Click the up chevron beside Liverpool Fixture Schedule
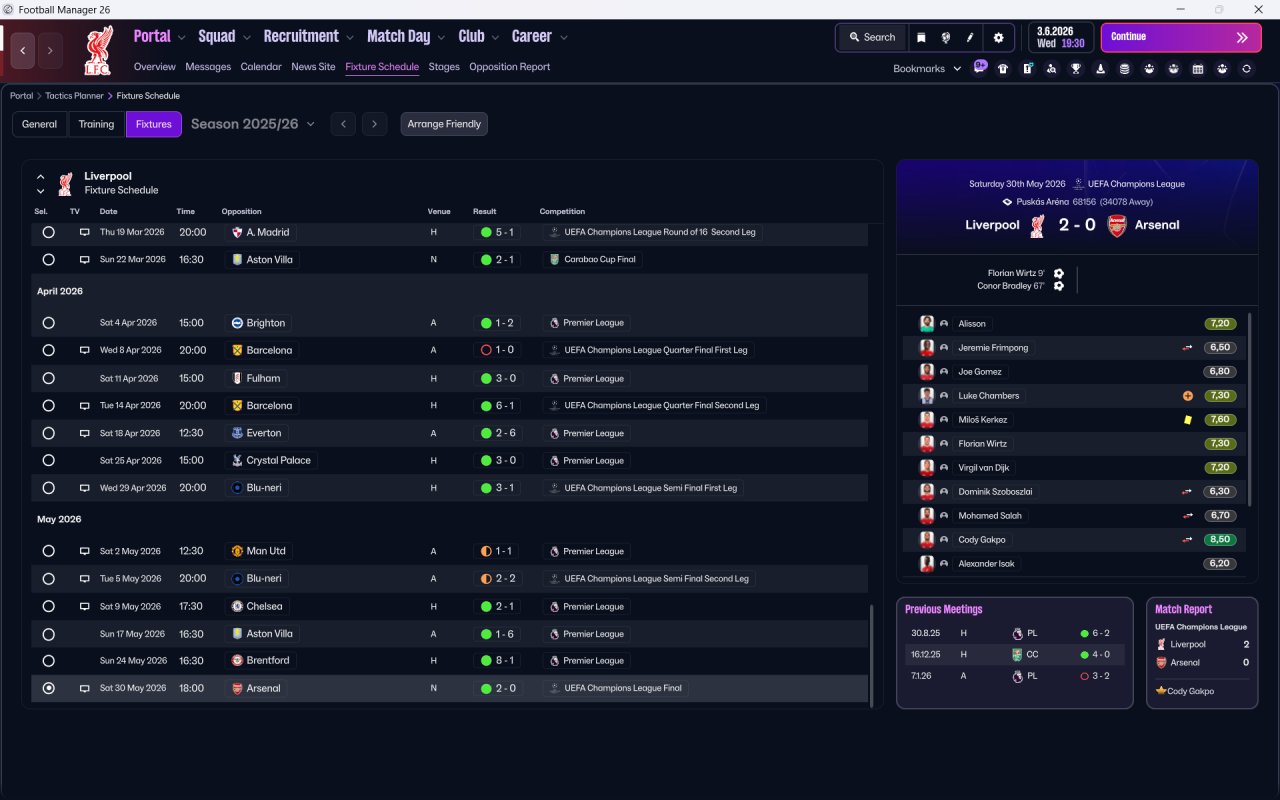Image resolution: width=1280 pixels, height=800 pixels. point(41,177)
